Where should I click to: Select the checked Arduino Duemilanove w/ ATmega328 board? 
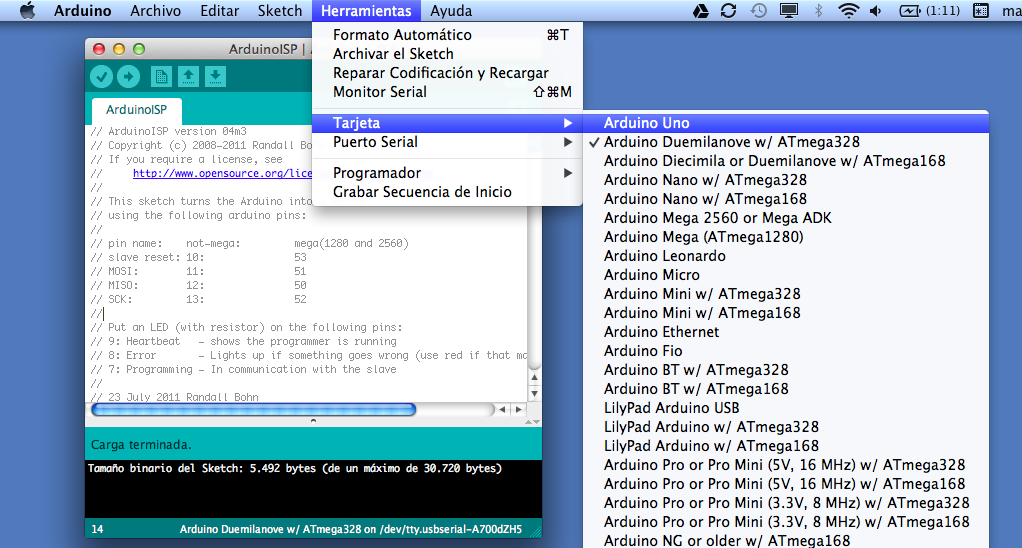(786, 142)
